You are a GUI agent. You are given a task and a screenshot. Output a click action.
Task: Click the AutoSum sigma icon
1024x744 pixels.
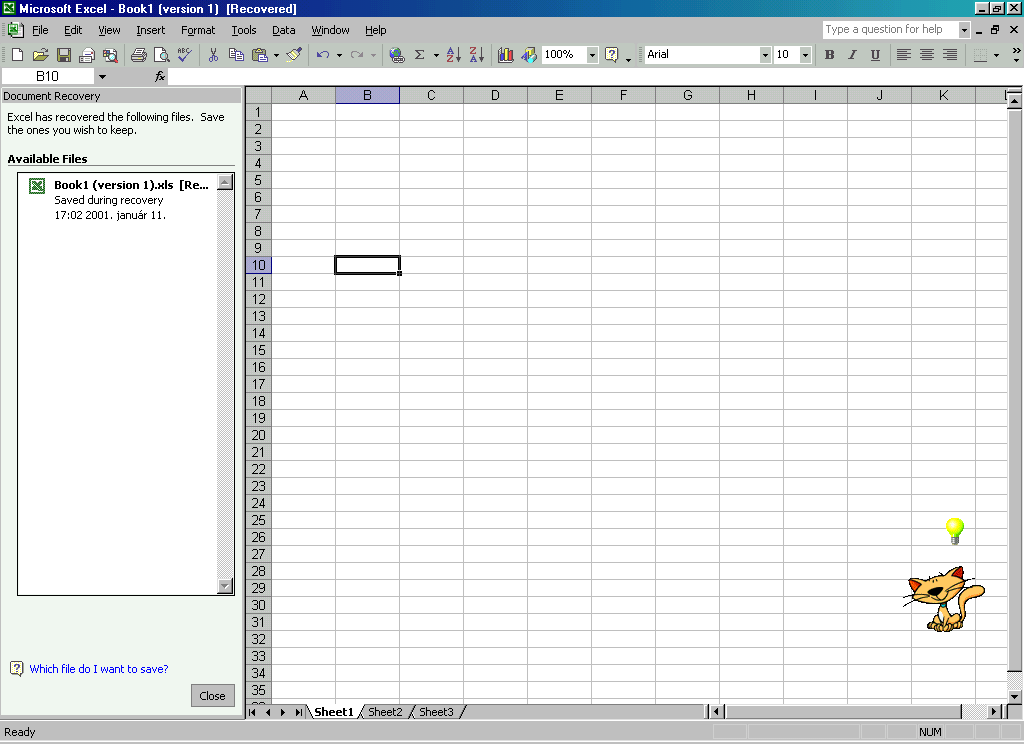(x=420, y=55)
